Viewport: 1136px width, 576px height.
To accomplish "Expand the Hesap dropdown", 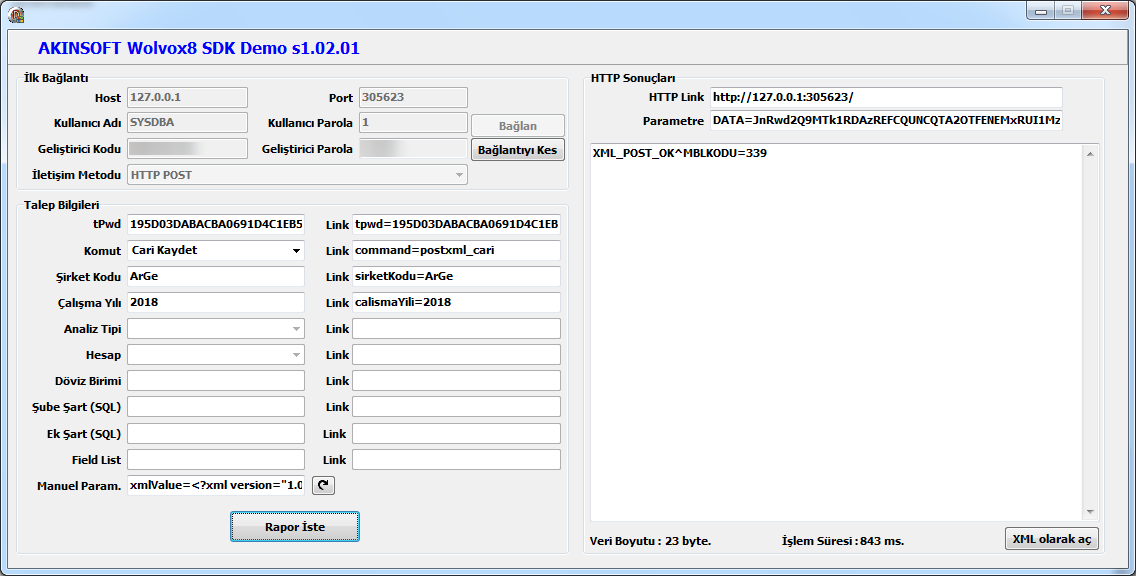I will tap(216, 355).
